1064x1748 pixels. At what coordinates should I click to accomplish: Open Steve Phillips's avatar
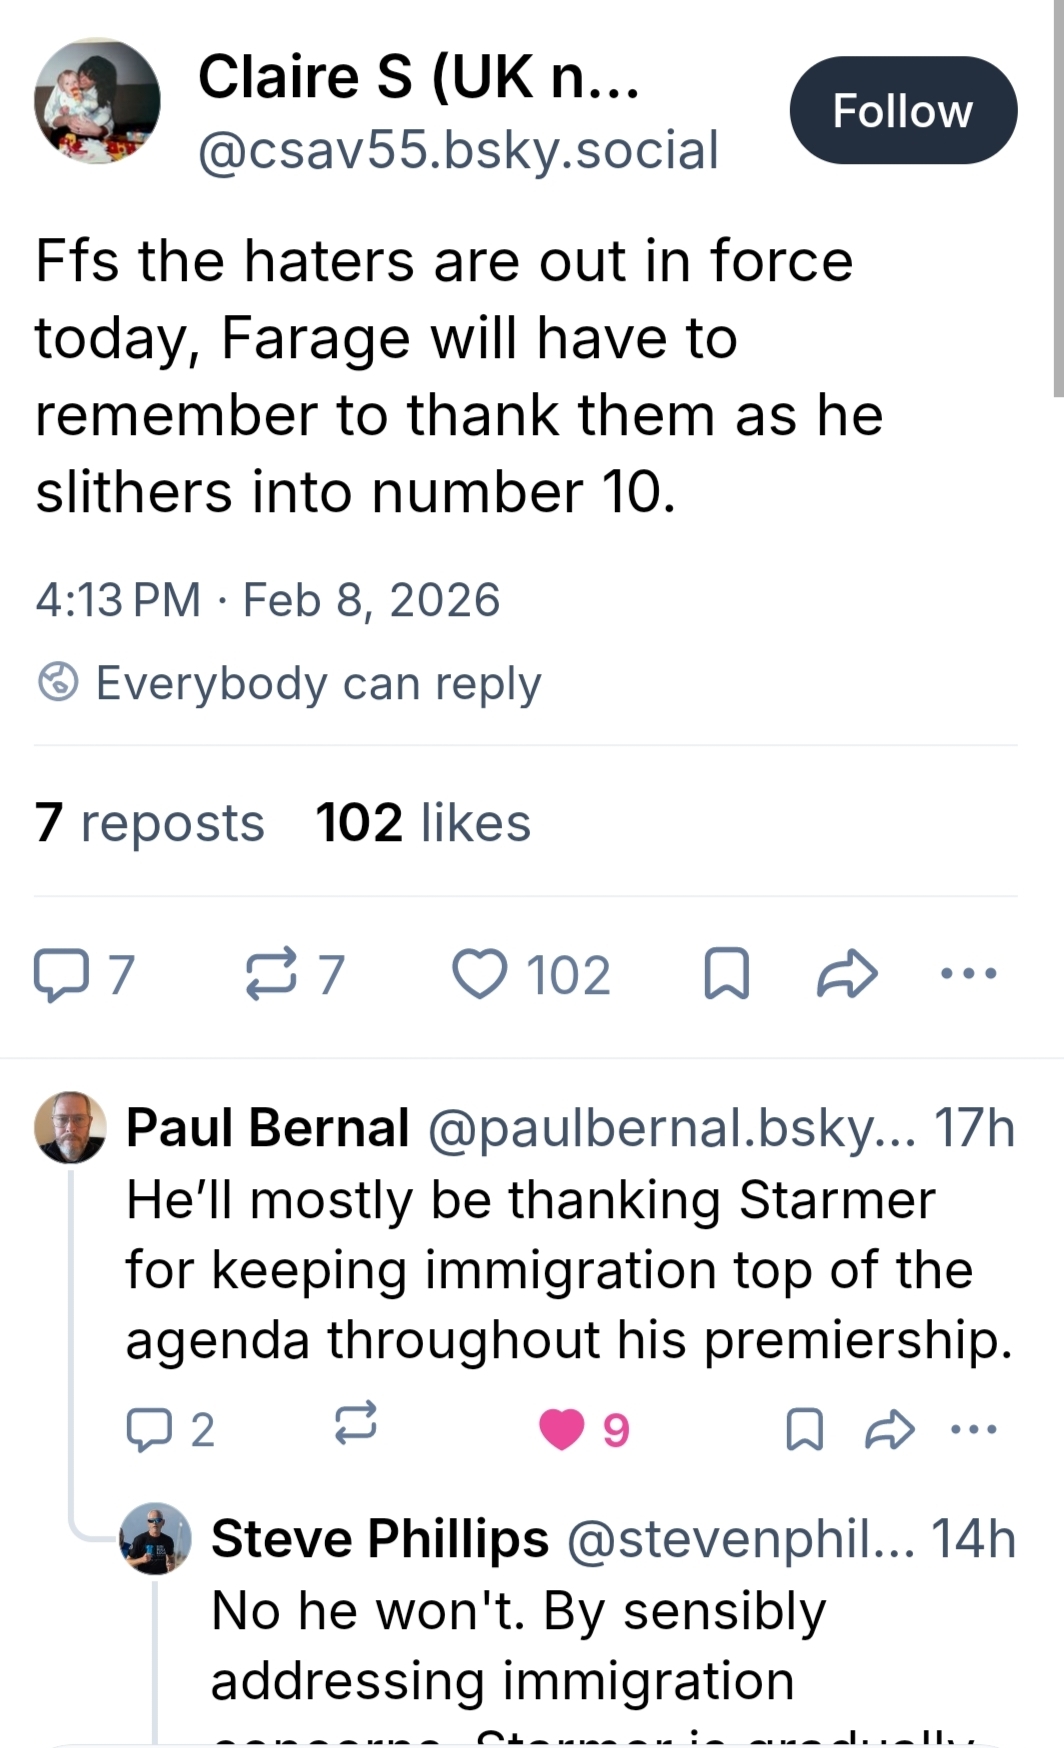[155, 1538]
